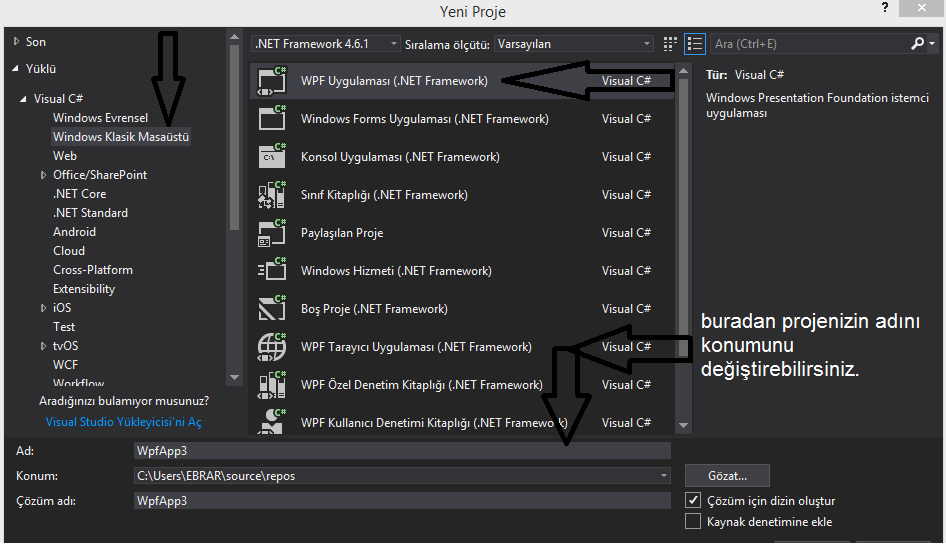Select the WCF category
The height and width of the screenshot is (547, 946).
pyautogui.click(x=65, y=365)
